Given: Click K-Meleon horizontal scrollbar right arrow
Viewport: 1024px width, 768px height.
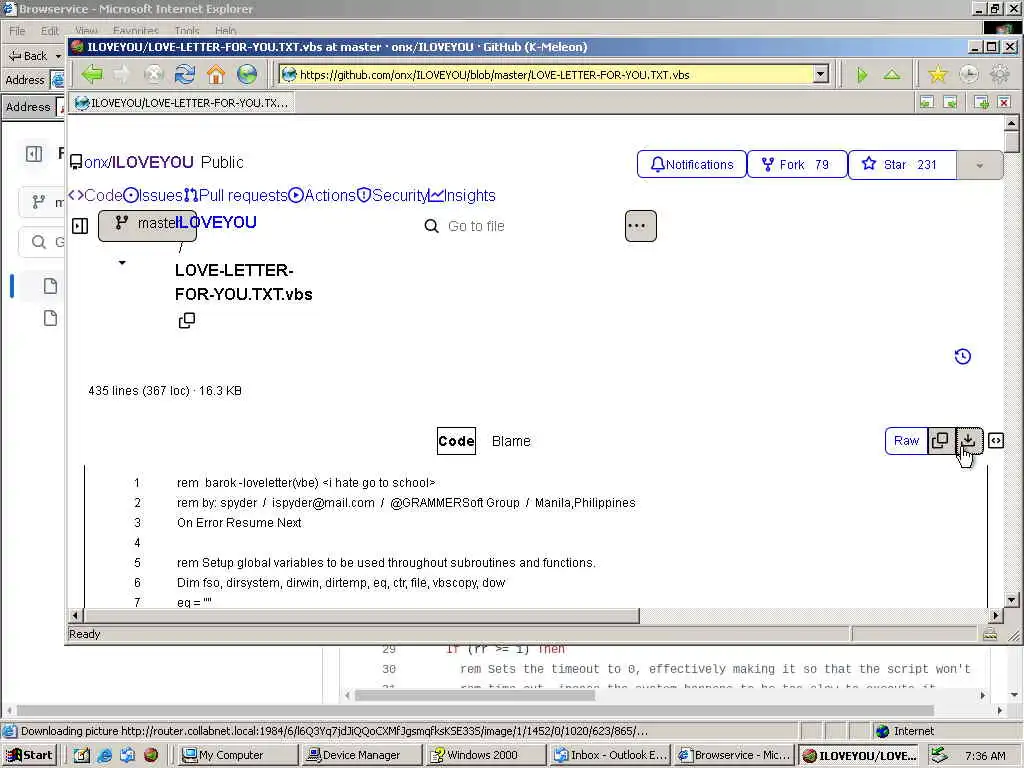Looking at the screenshot, I should pyautogui.click(x=997, y=615).
